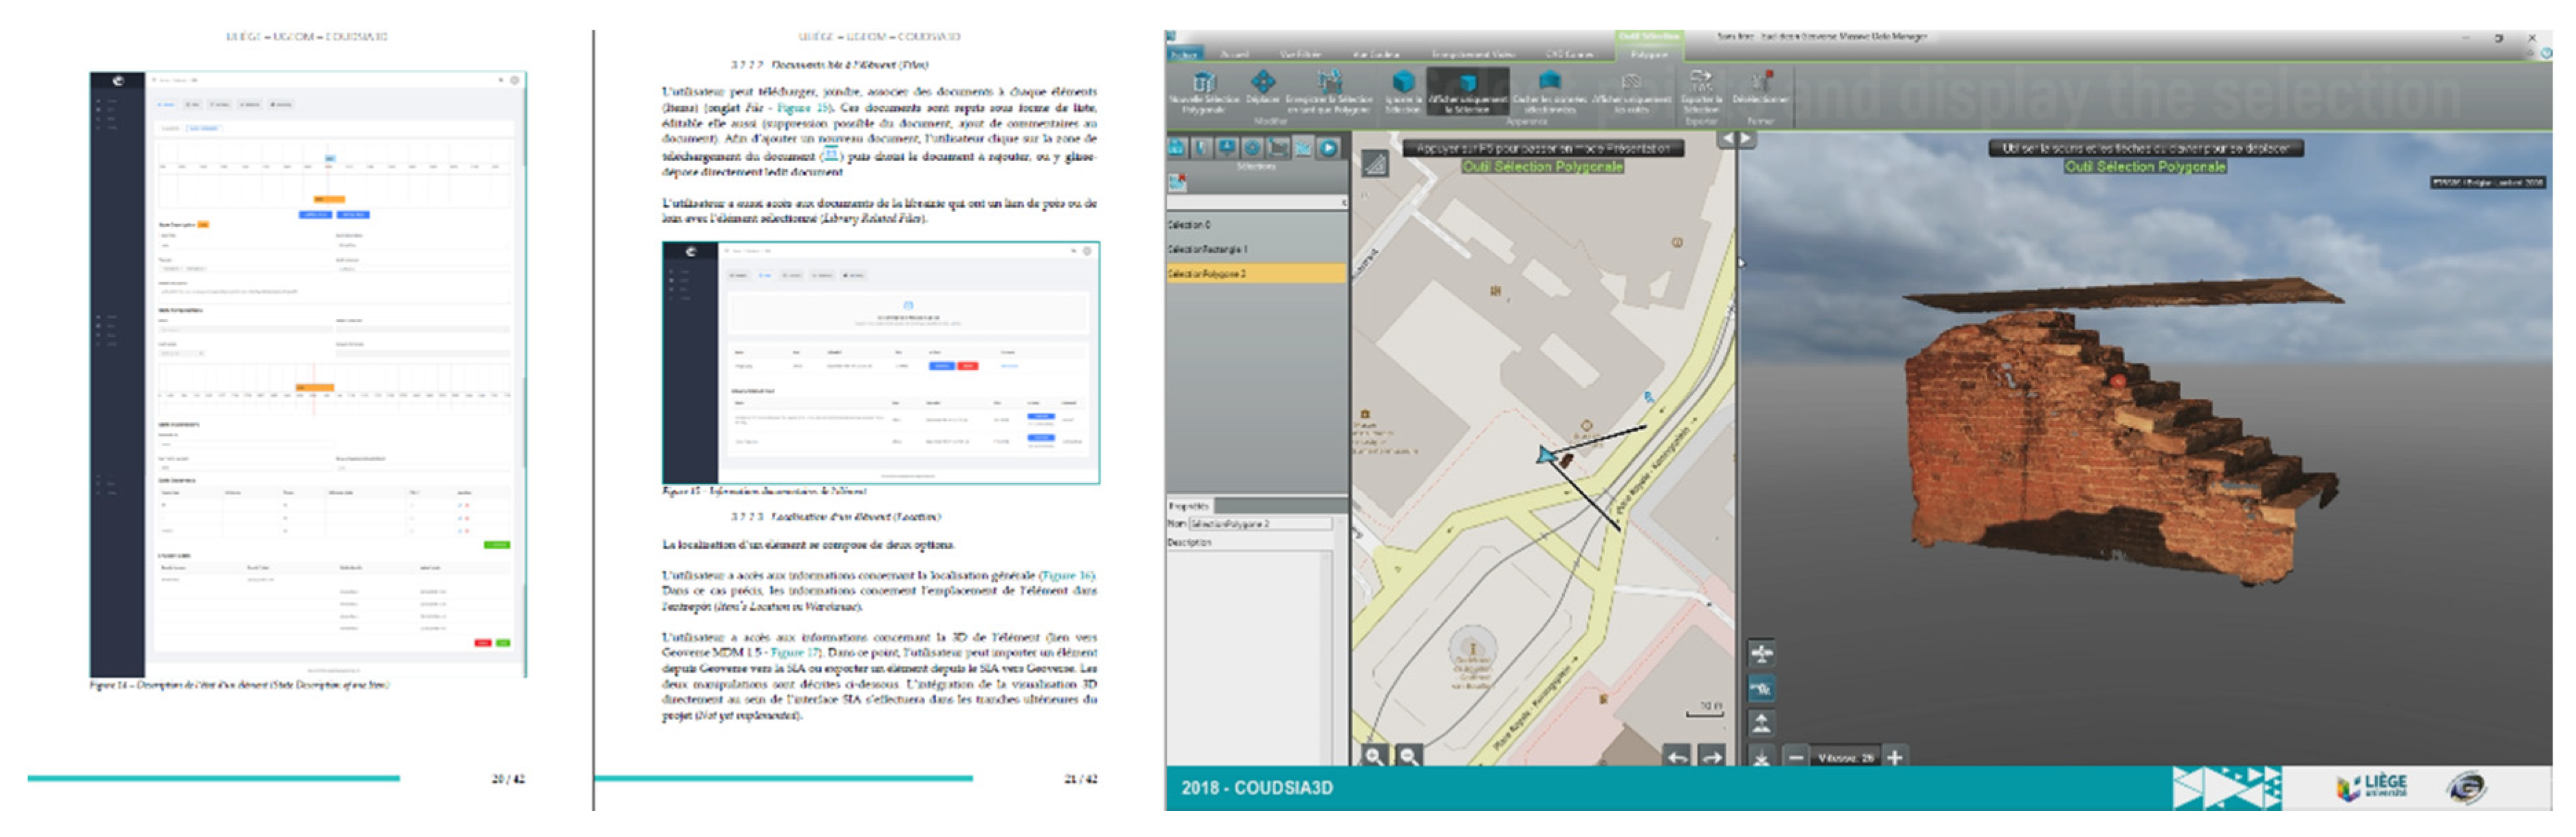
Task: Toggle the highlighted swimming navigation mode button
Action: pyautogui.click(x=1762, y=688)
